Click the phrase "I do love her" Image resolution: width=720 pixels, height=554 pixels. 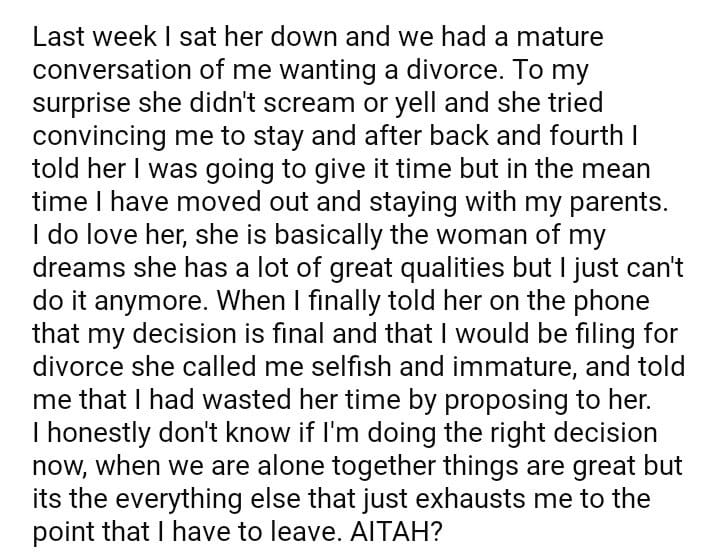94,233
